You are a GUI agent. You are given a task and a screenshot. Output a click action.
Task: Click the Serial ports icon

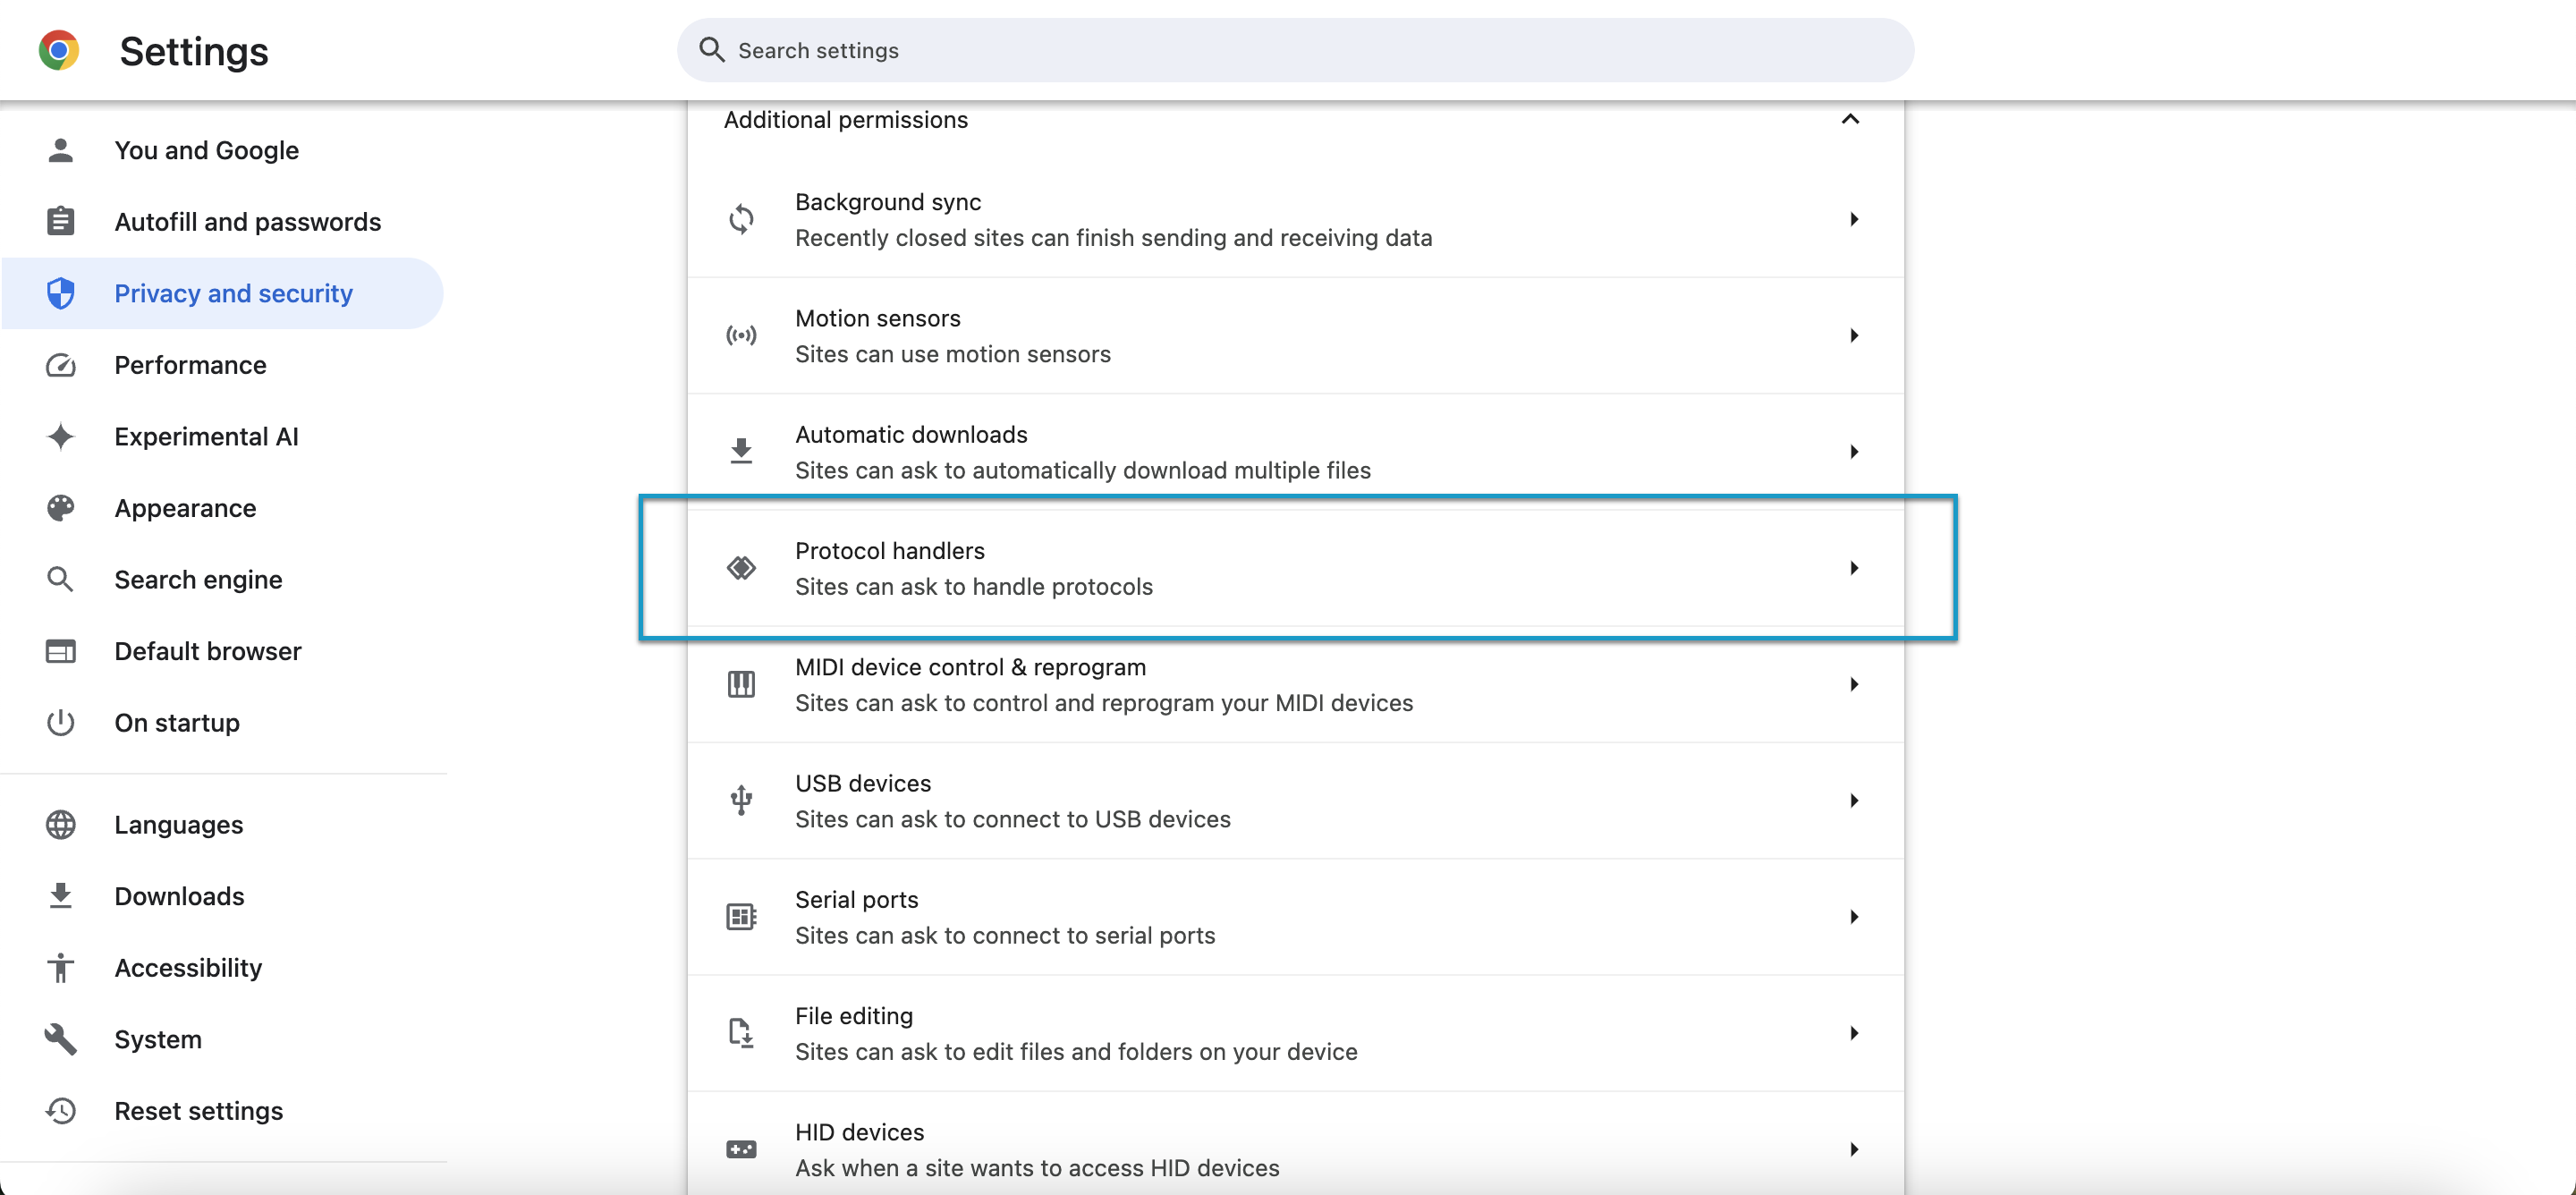(x=741, y=917)
